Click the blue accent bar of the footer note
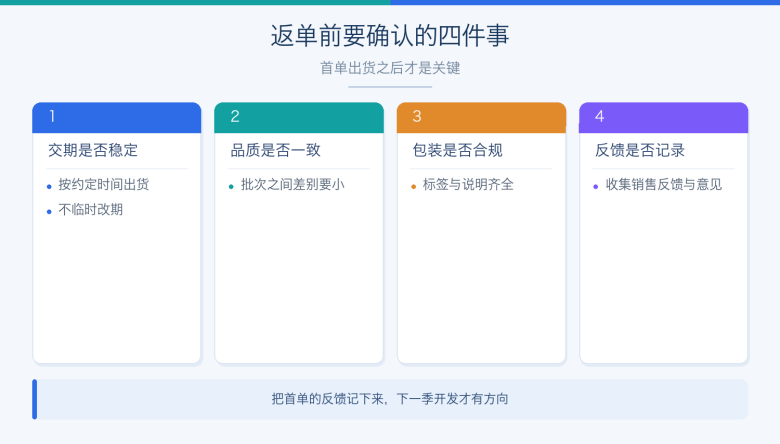780x444 pixels. pyautogui.click(x=35, y=399)
